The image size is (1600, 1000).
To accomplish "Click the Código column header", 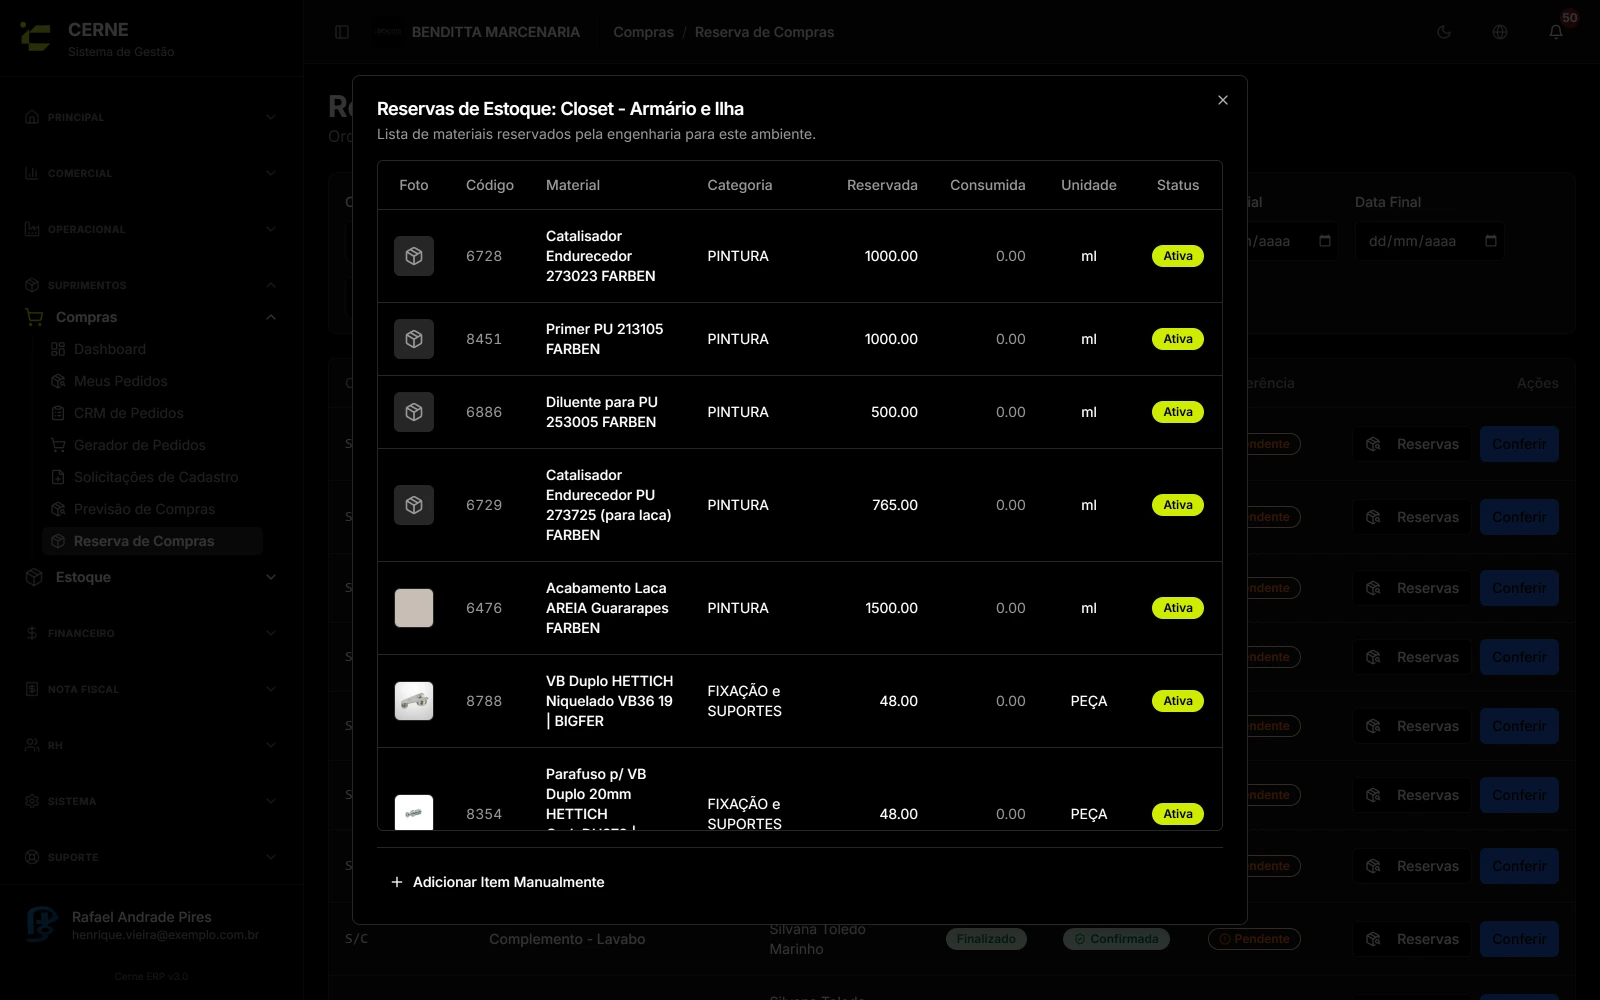I will coord(490,185).
